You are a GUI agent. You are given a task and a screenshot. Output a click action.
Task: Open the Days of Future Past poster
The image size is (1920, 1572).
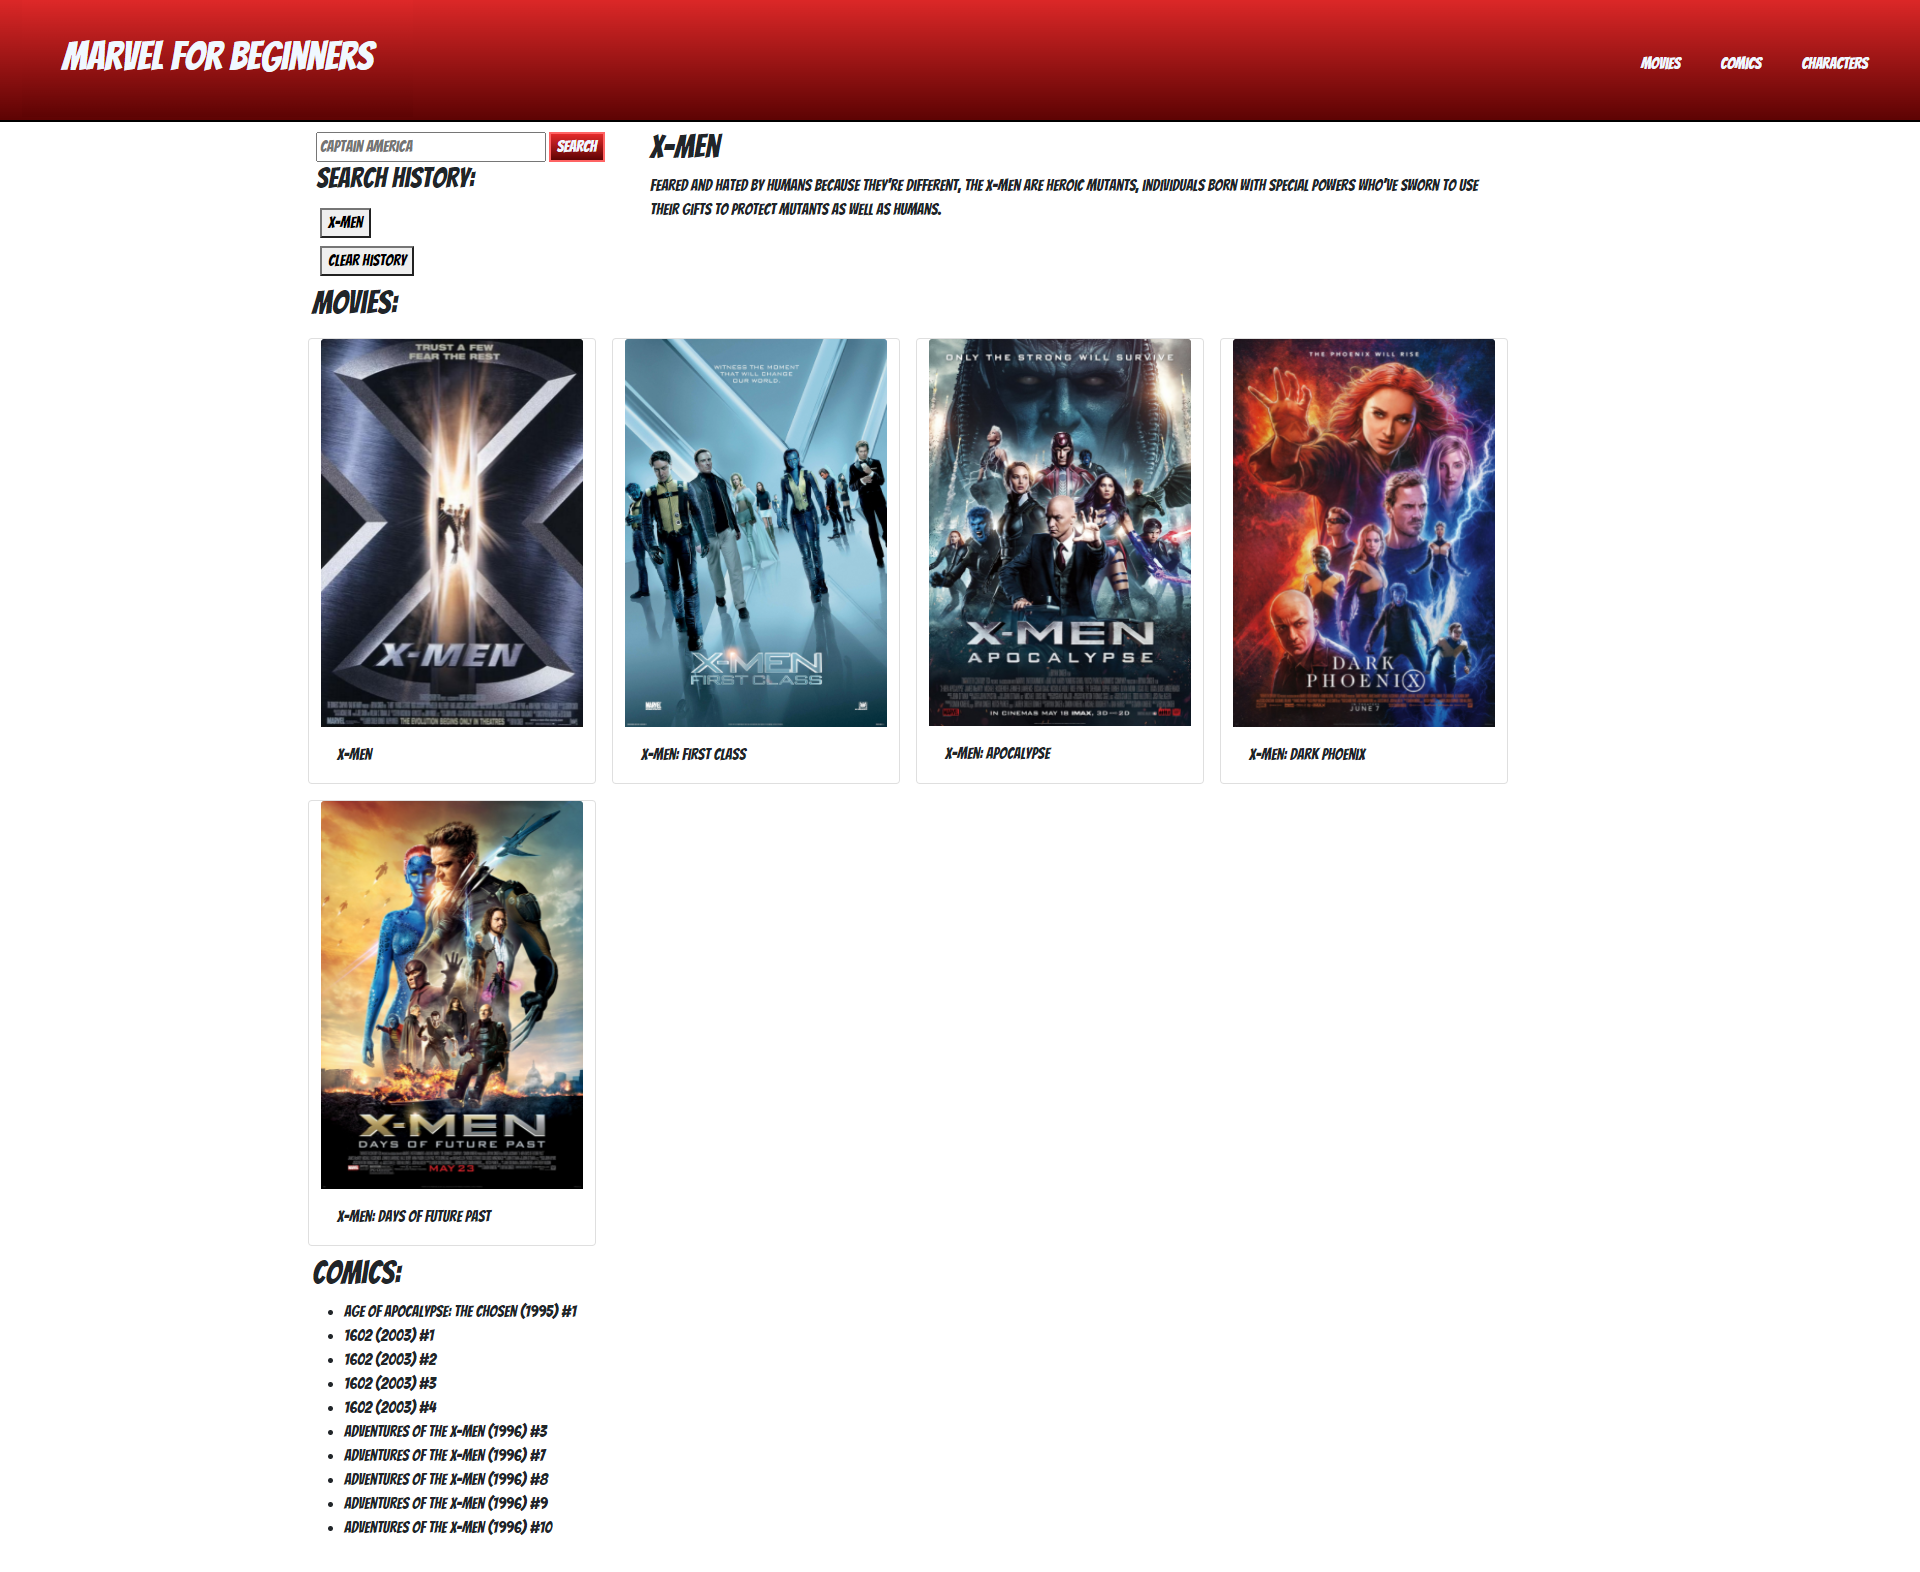[451, 994]
